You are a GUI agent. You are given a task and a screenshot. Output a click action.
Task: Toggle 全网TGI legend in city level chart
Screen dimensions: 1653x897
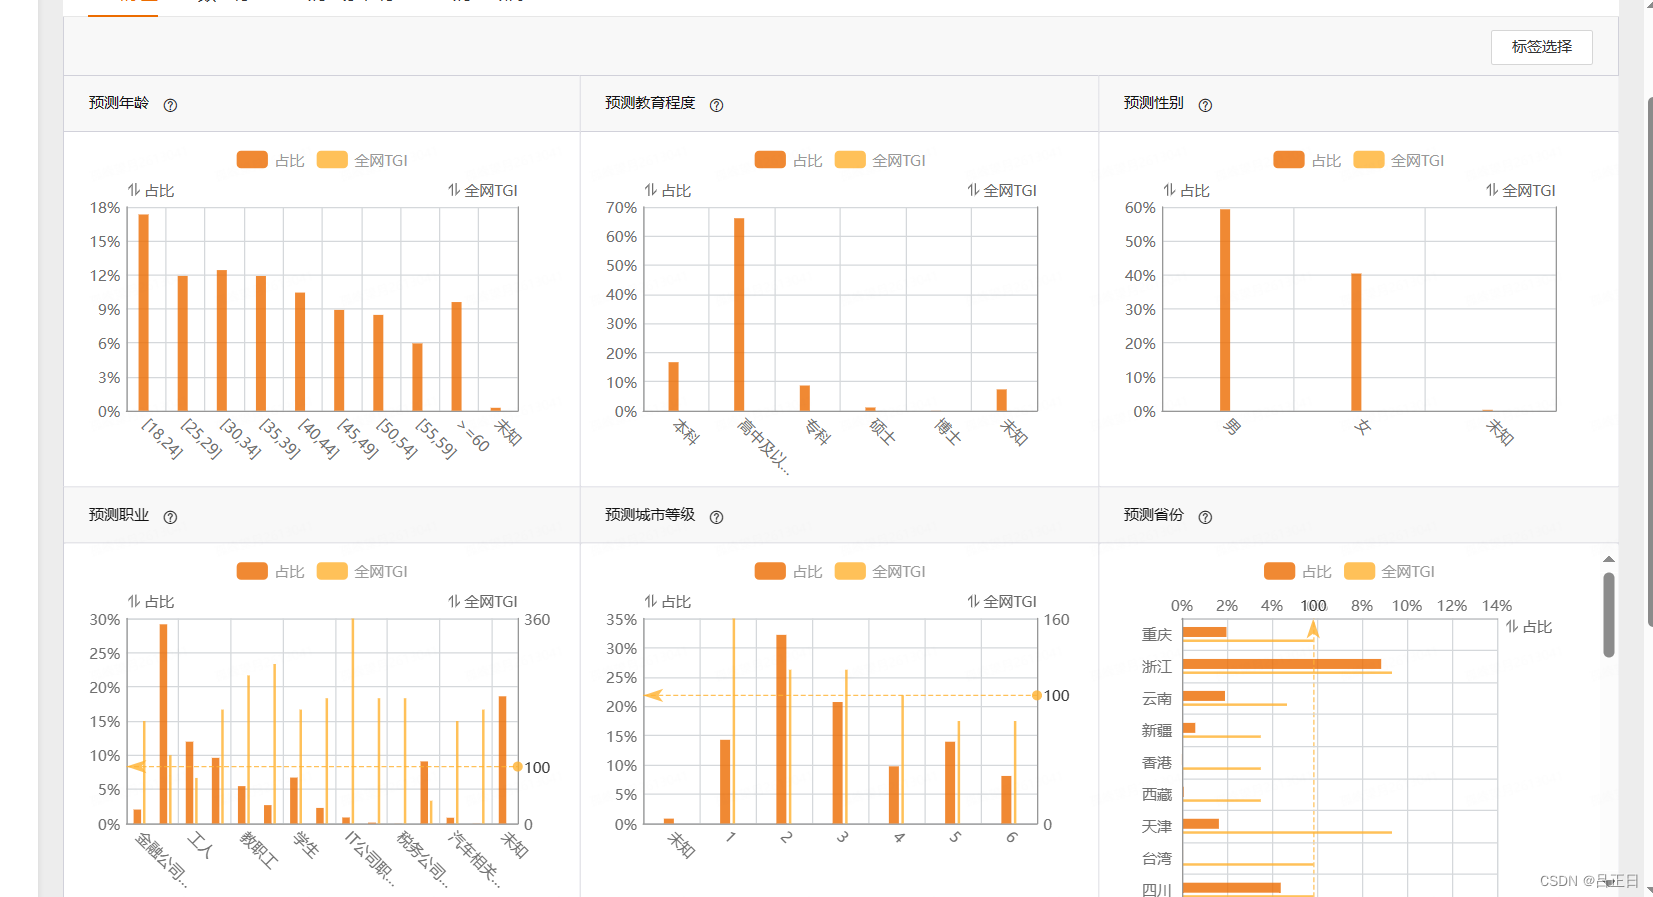[x=880, y=571]
